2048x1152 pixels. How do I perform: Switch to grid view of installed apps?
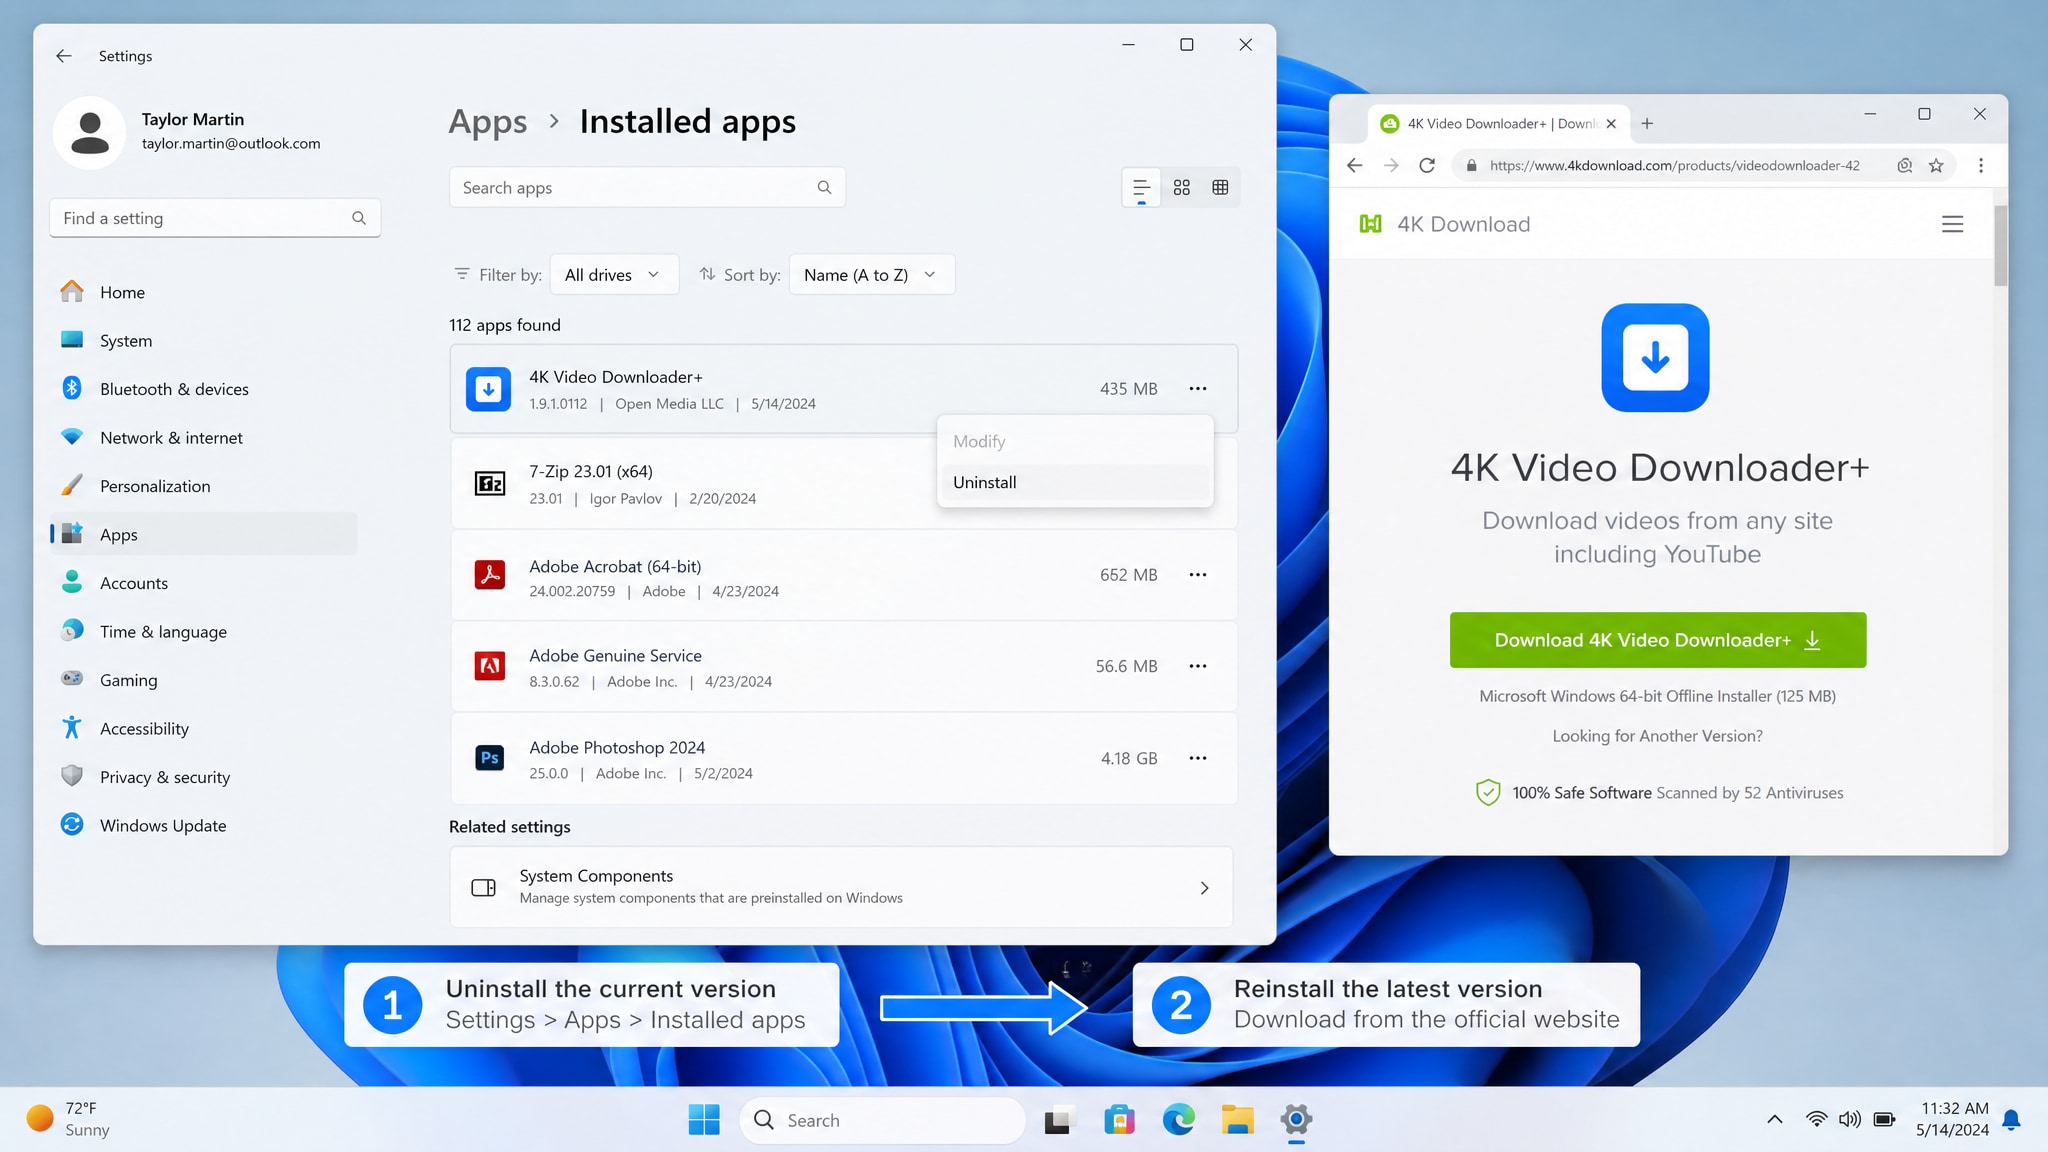pyautogui.click(x=1181, y=188)
